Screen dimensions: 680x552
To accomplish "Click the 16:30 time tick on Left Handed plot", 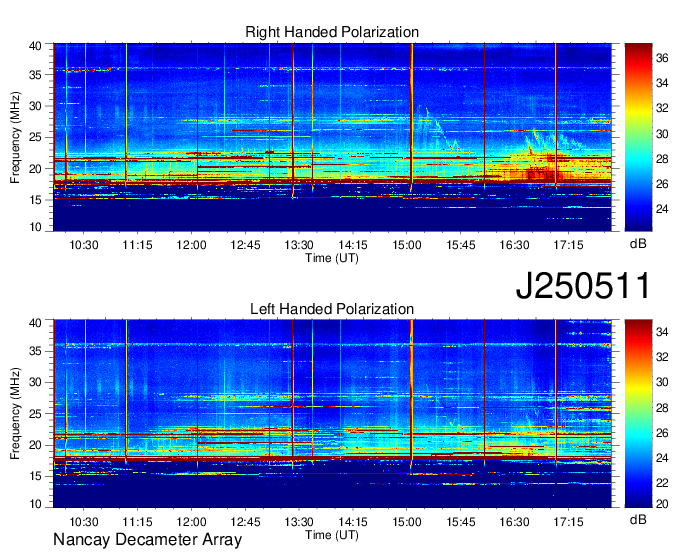I will 514,522.
